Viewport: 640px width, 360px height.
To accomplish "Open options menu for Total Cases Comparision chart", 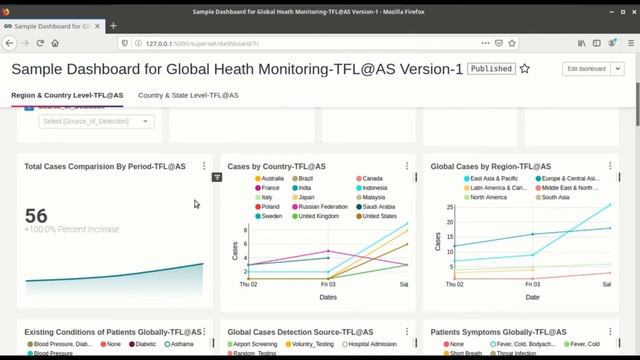I will [204, 166].
